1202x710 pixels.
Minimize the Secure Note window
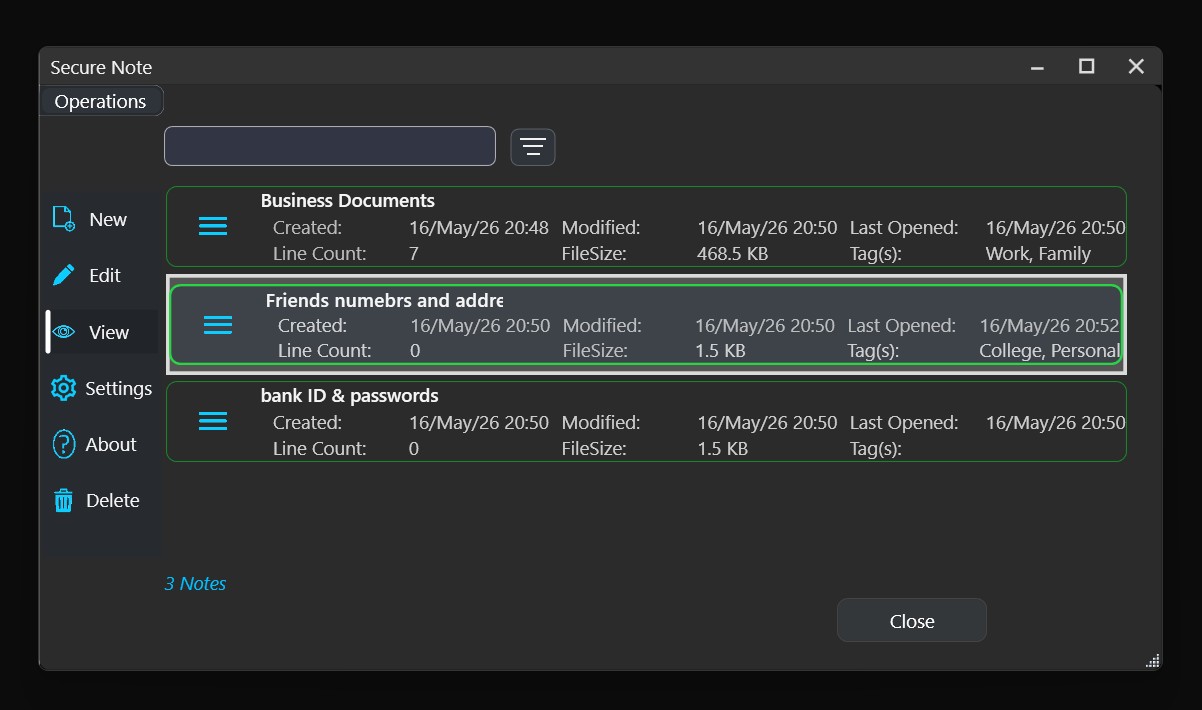(x=1037, y=67)
